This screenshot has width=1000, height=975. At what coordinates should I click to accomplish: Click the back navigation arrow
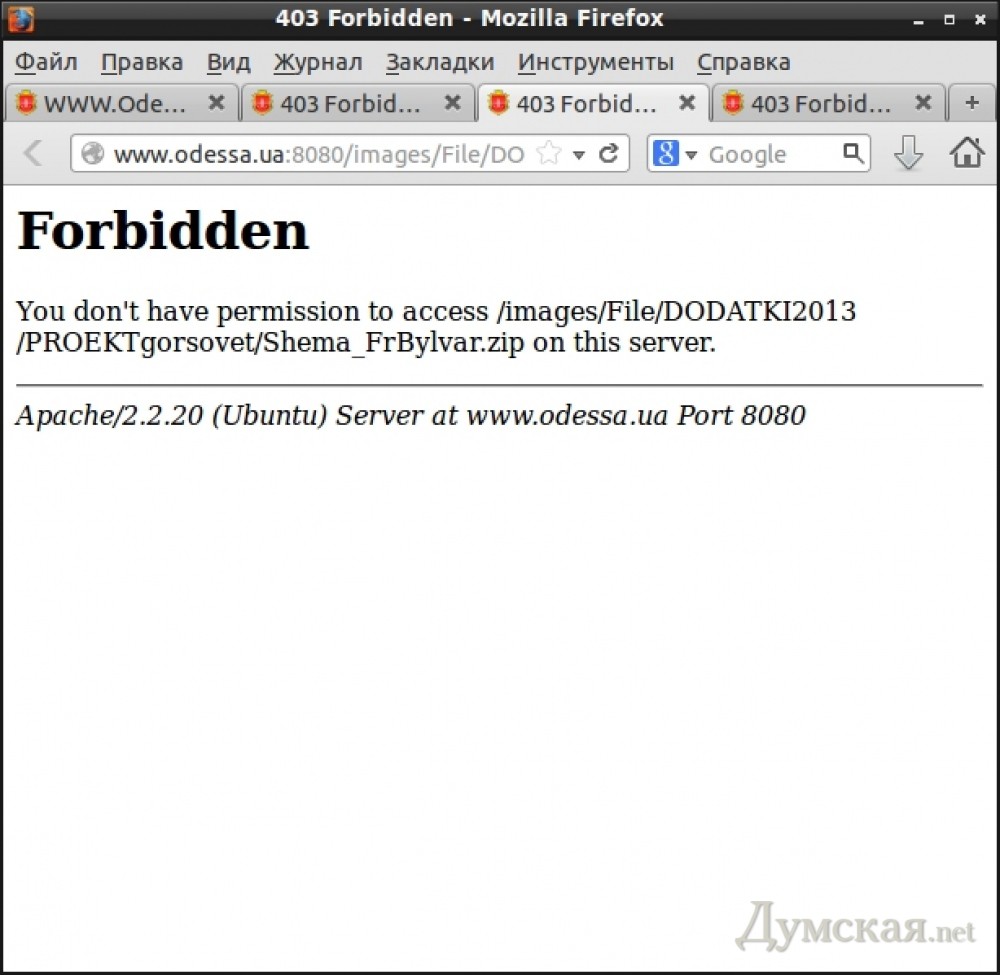[33, 154]
